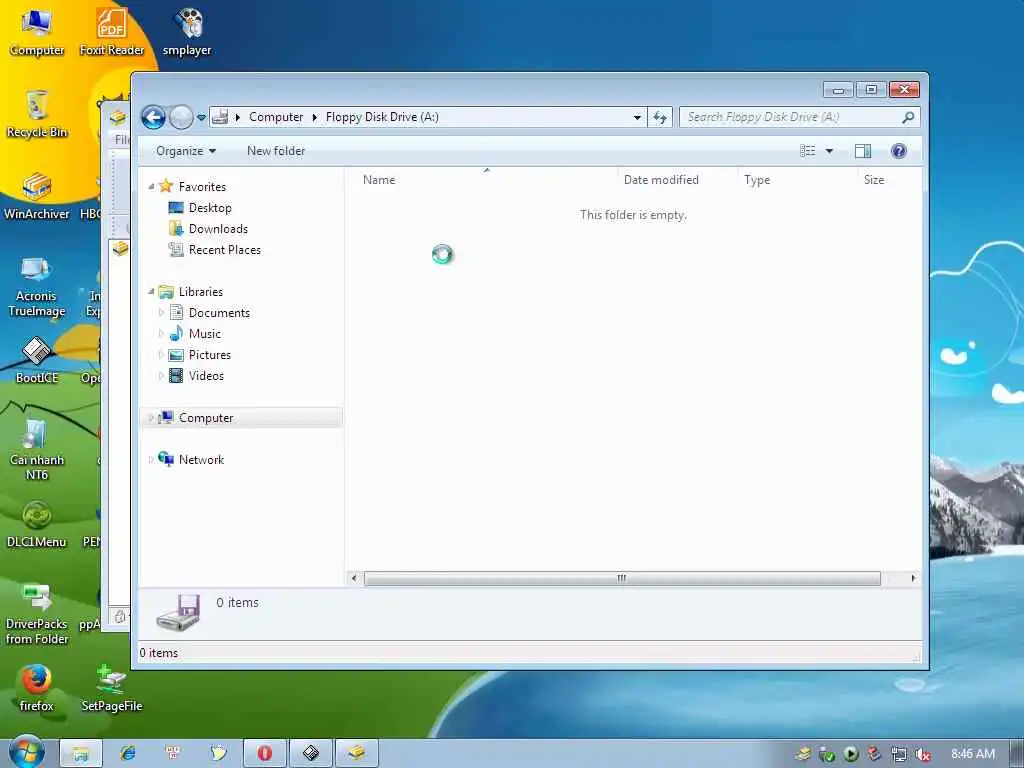Open the Organize menu
The image size is (1024, 768).
(x=185, y=151)
